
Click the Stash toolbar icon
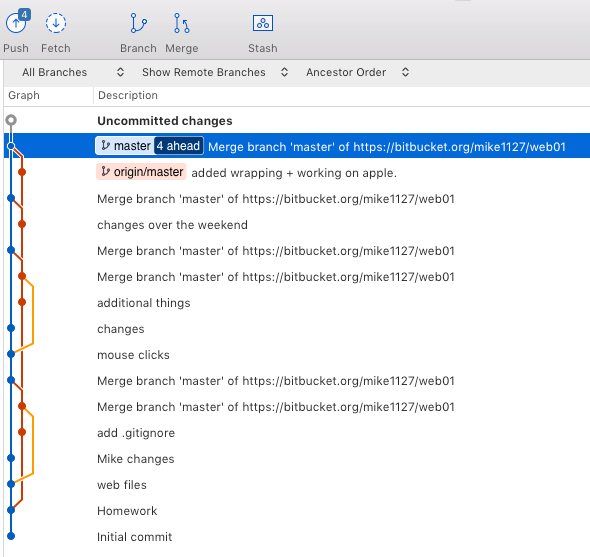tap(263, 23)
